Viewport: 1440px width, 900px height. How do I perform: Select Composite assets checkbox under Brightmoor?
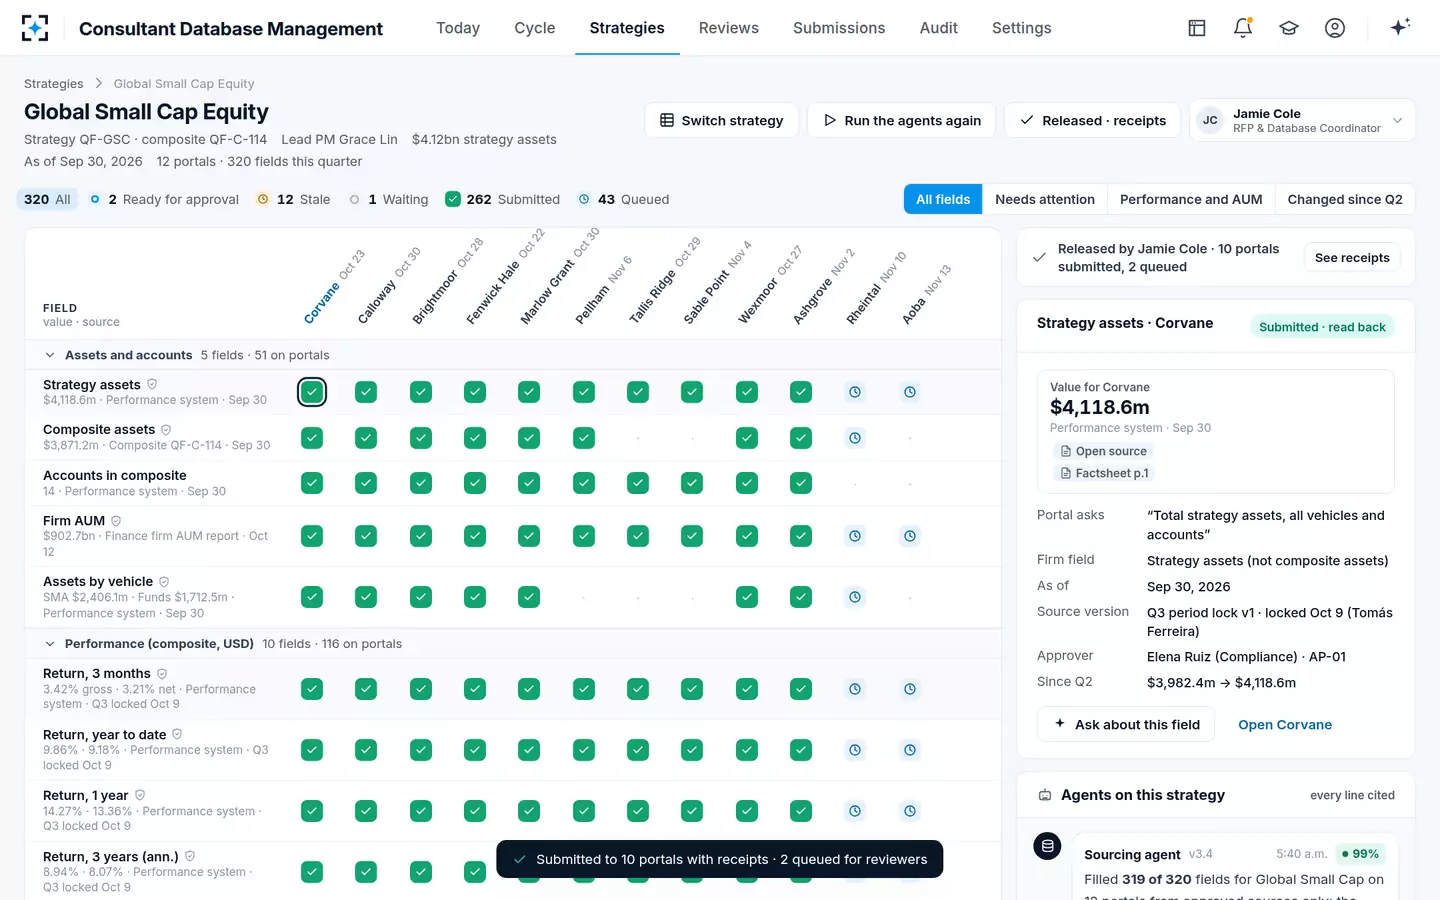[421, 438]
